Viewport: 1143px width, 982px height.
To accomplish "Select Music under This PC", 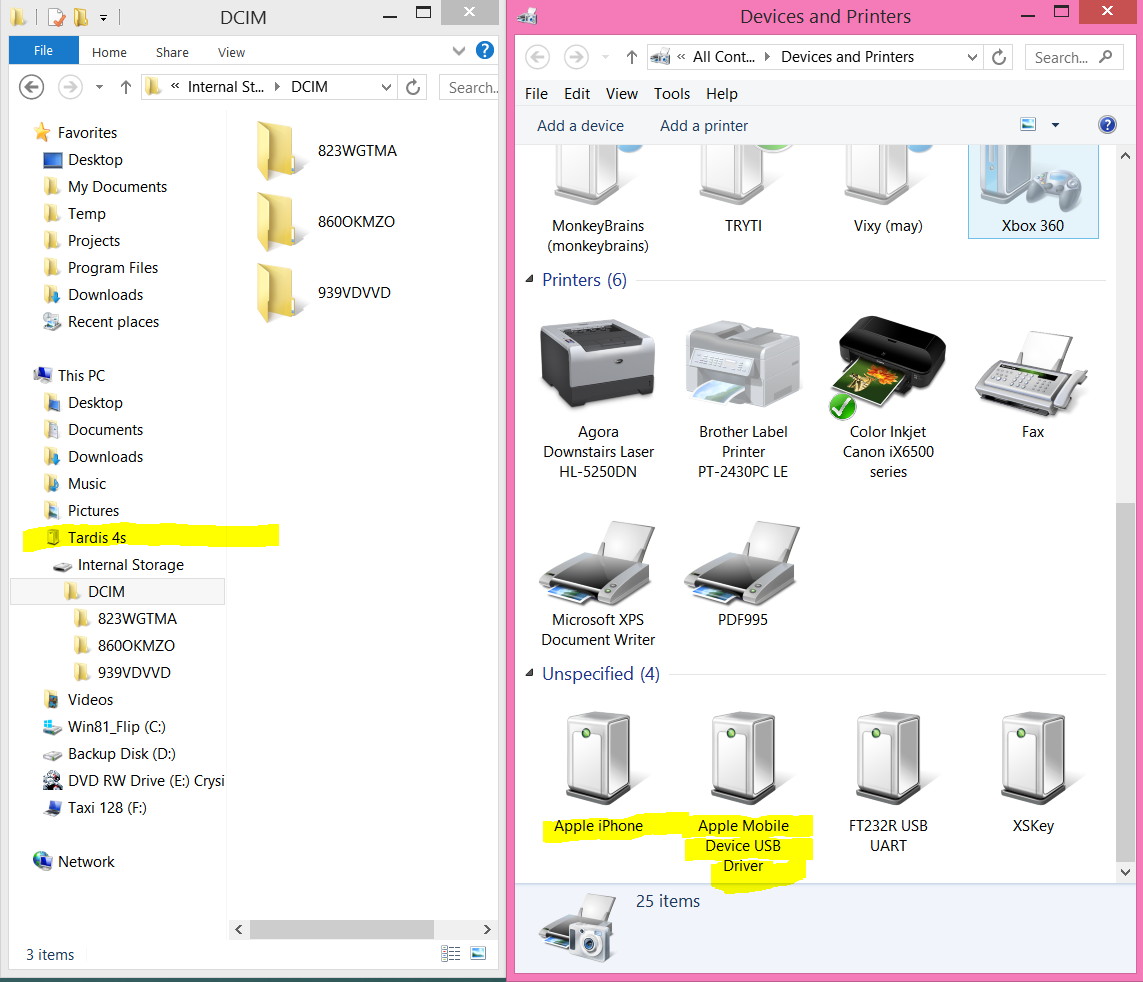I will click(87, 483).
